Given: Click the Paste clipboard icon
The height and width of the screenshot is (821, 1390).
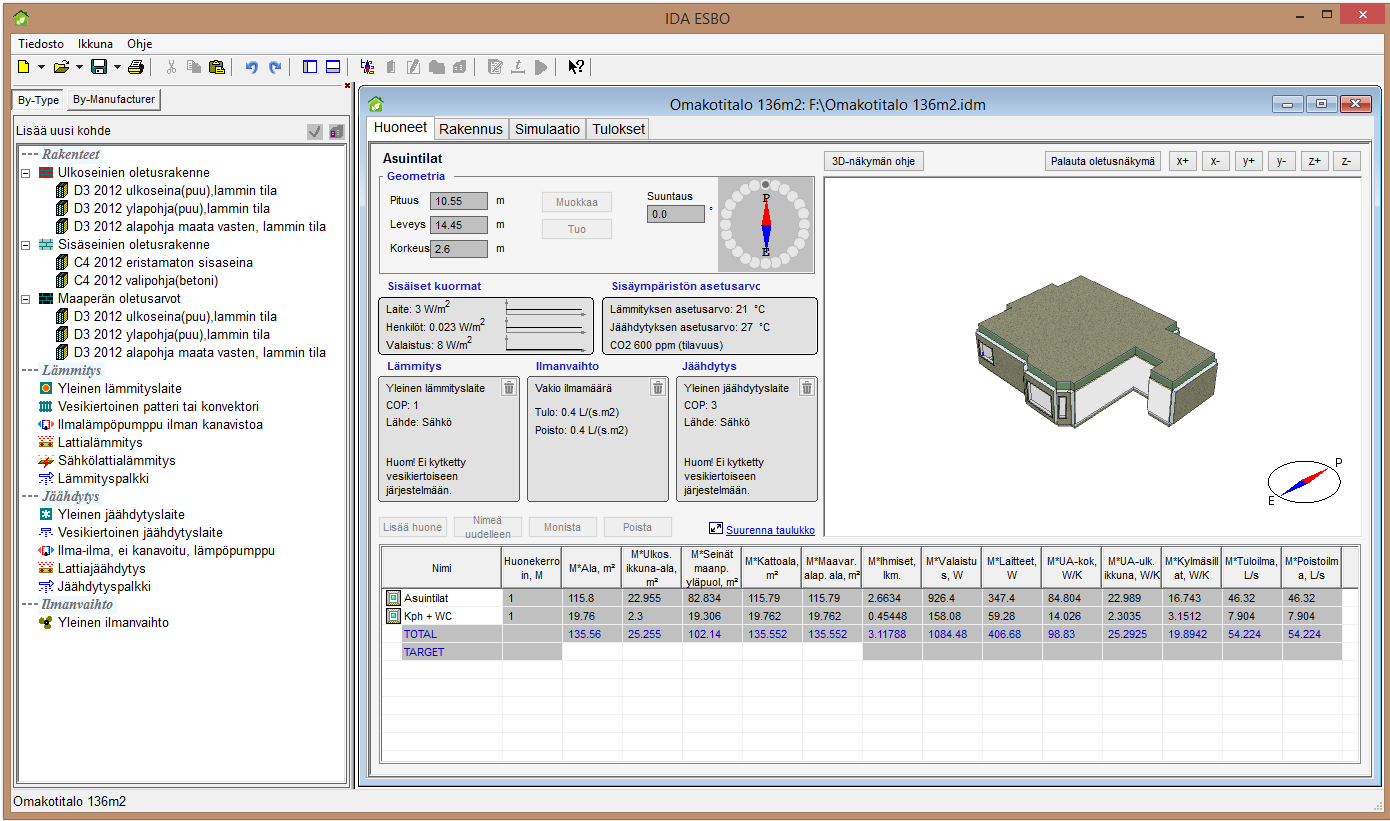Looking at the screenshot, I should [215, 67].
